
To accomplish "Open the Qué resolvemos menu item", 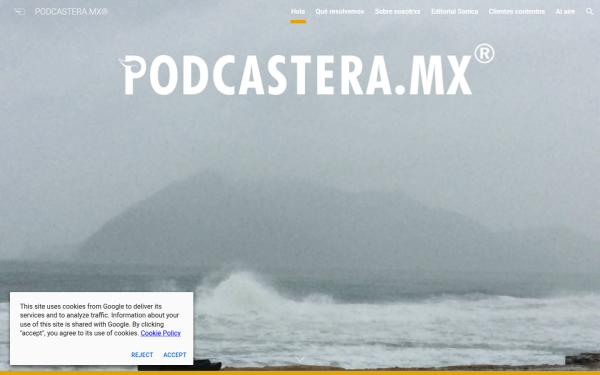I will [340, 11].
